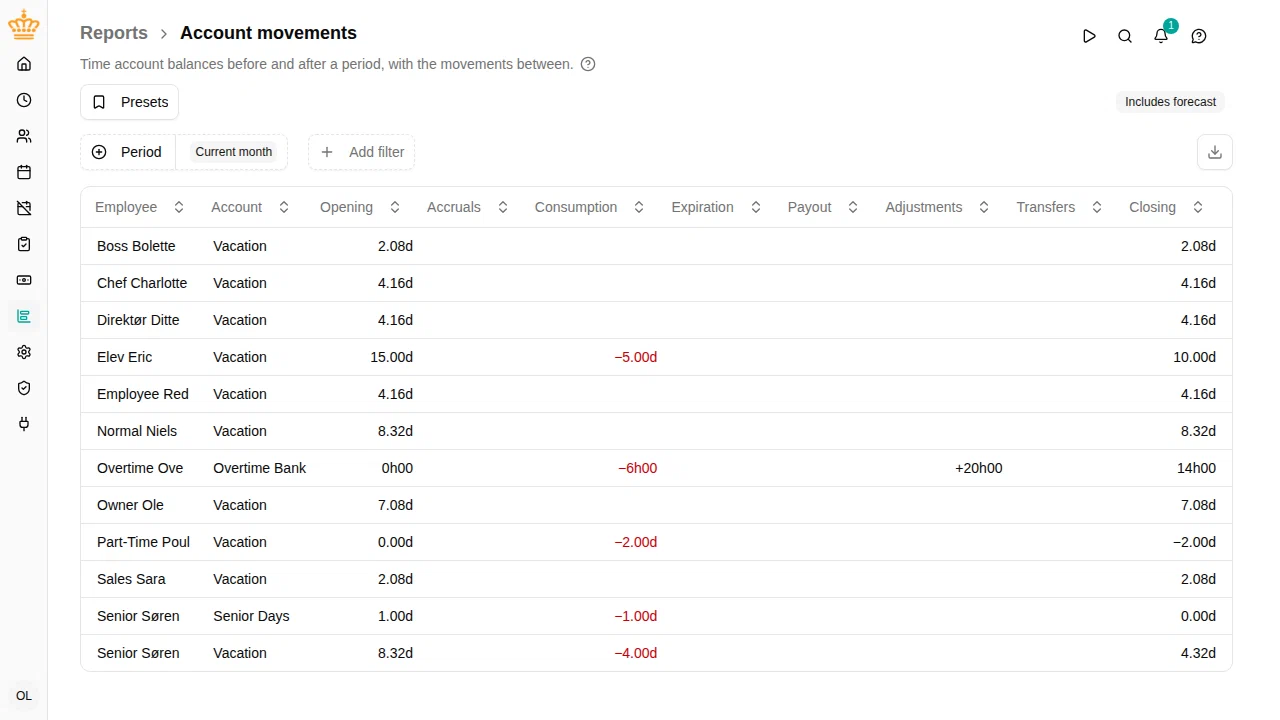
Task: Click the crown logo in the sidebar
Action: [24, 24]
